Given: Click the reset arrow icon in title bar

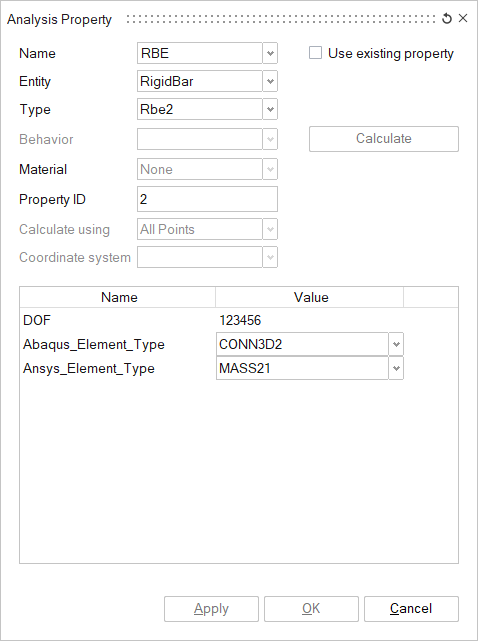Looking at the screenshot, I should (447, 18).
